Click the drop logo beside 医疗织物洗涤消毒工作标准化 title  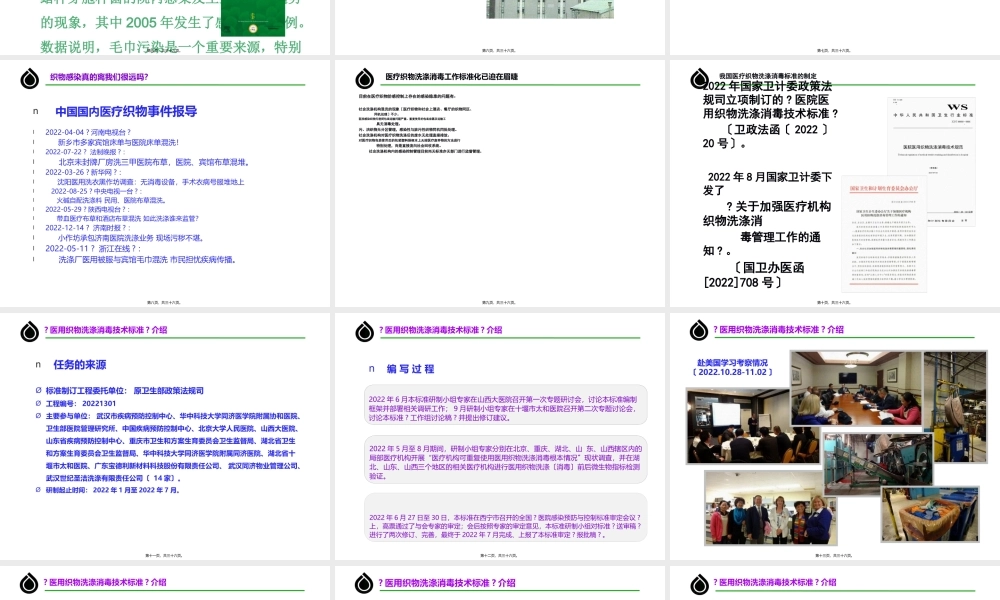click(x=365, y=78)
